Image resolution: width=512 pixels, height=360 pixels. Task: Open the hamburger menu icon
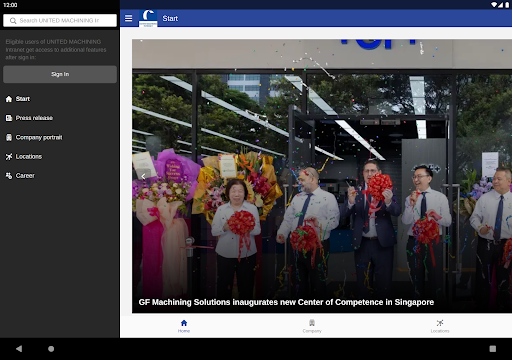coord(128,18)
